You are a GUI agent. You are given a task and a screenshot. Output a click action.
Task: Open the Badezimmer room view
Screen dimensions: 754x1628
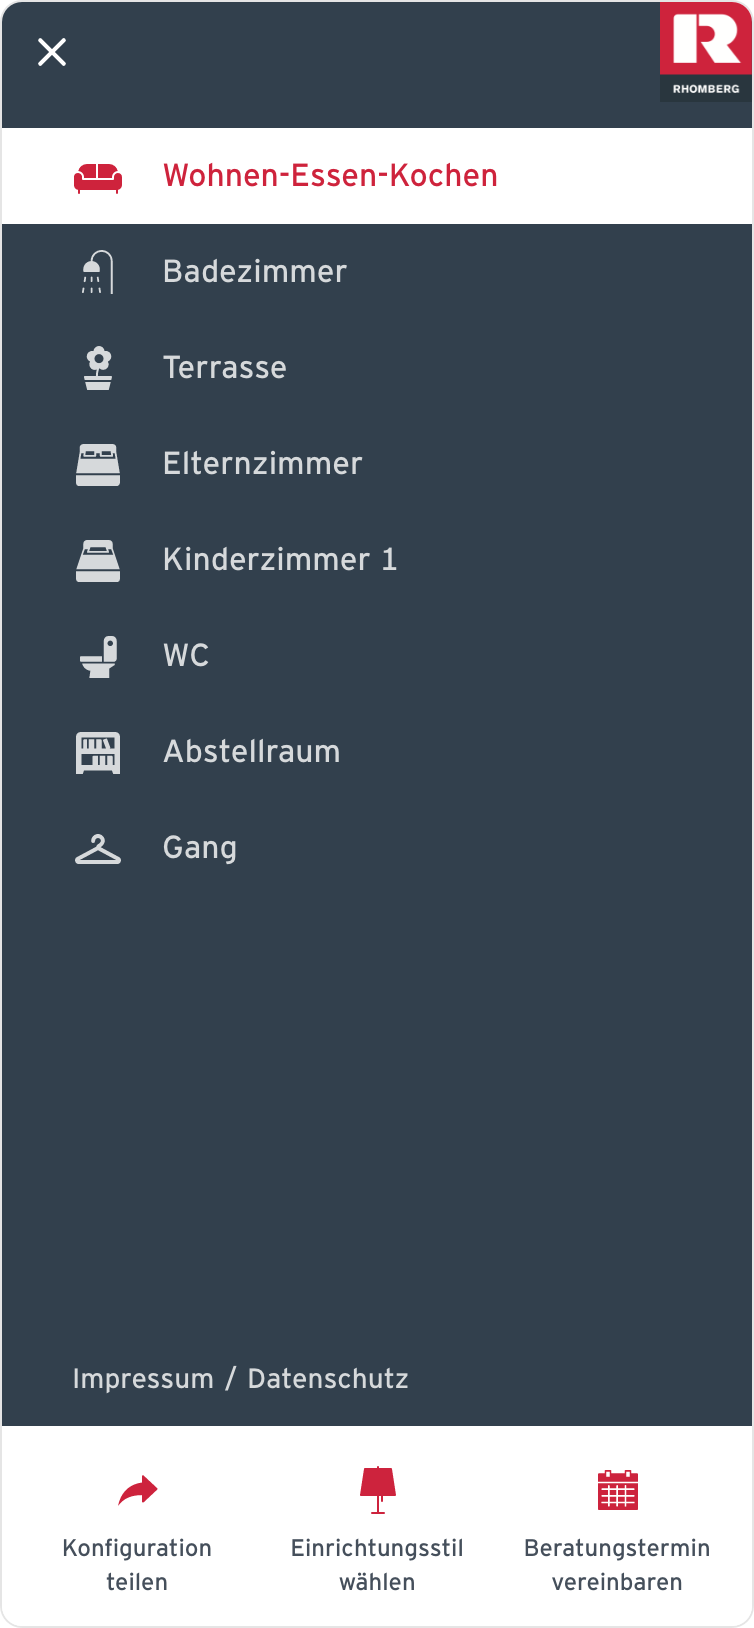coord(254,271)
